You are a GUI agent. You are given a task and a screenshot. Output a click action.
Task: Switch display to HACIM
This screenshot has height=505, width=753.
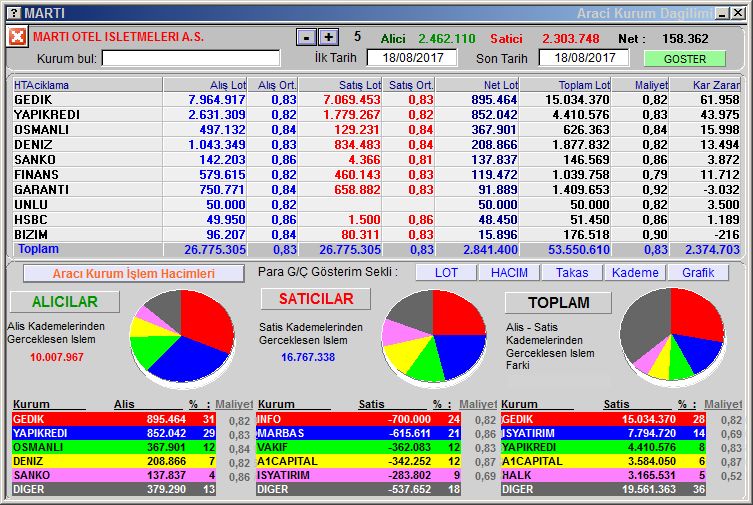[x=509, y=273]
